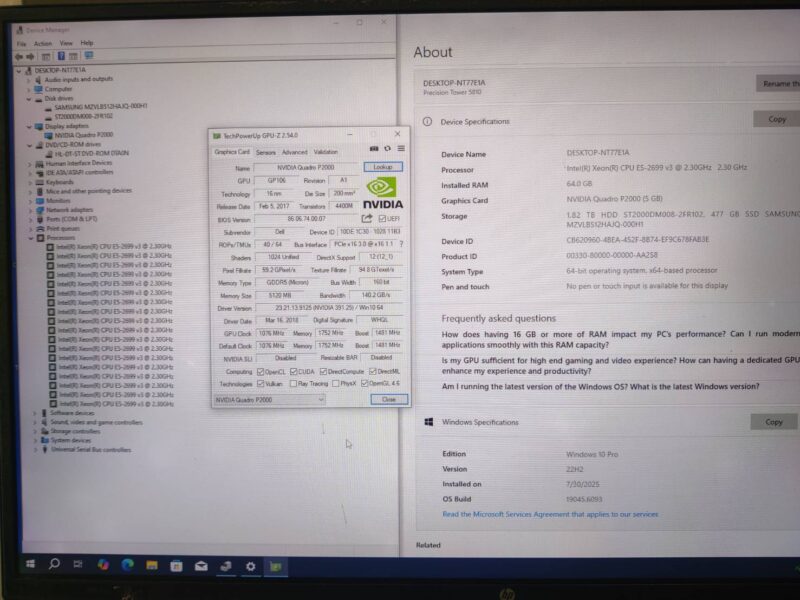Viewport: 800px width, 600px height.
Task: Copy the Windows Specifications
Action: tap(773, 422)
